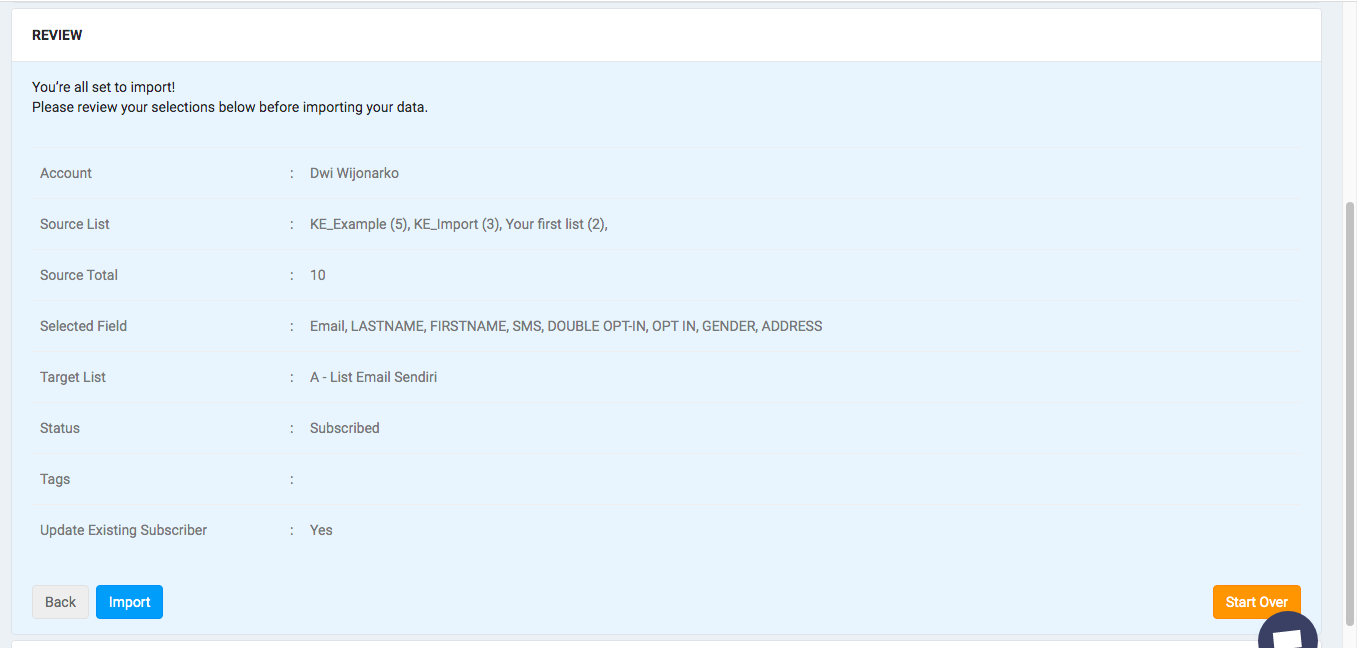The width and height of the screenshot is (1357, 648).
Task: Click the Selected Field label
Action: point(83,326)
